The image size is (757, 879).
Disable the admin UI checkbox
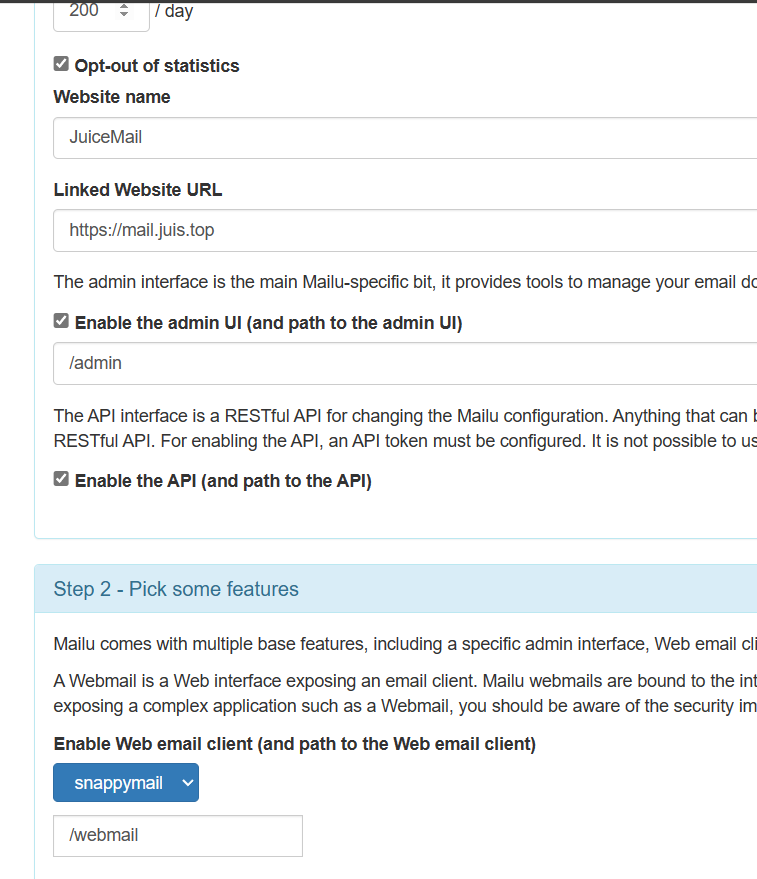click(61, 322)
